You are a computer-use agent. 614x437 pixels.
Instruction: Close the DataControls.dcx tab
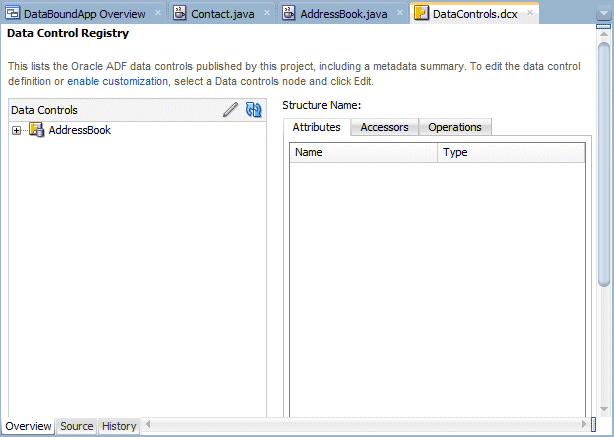click(530, 13)
